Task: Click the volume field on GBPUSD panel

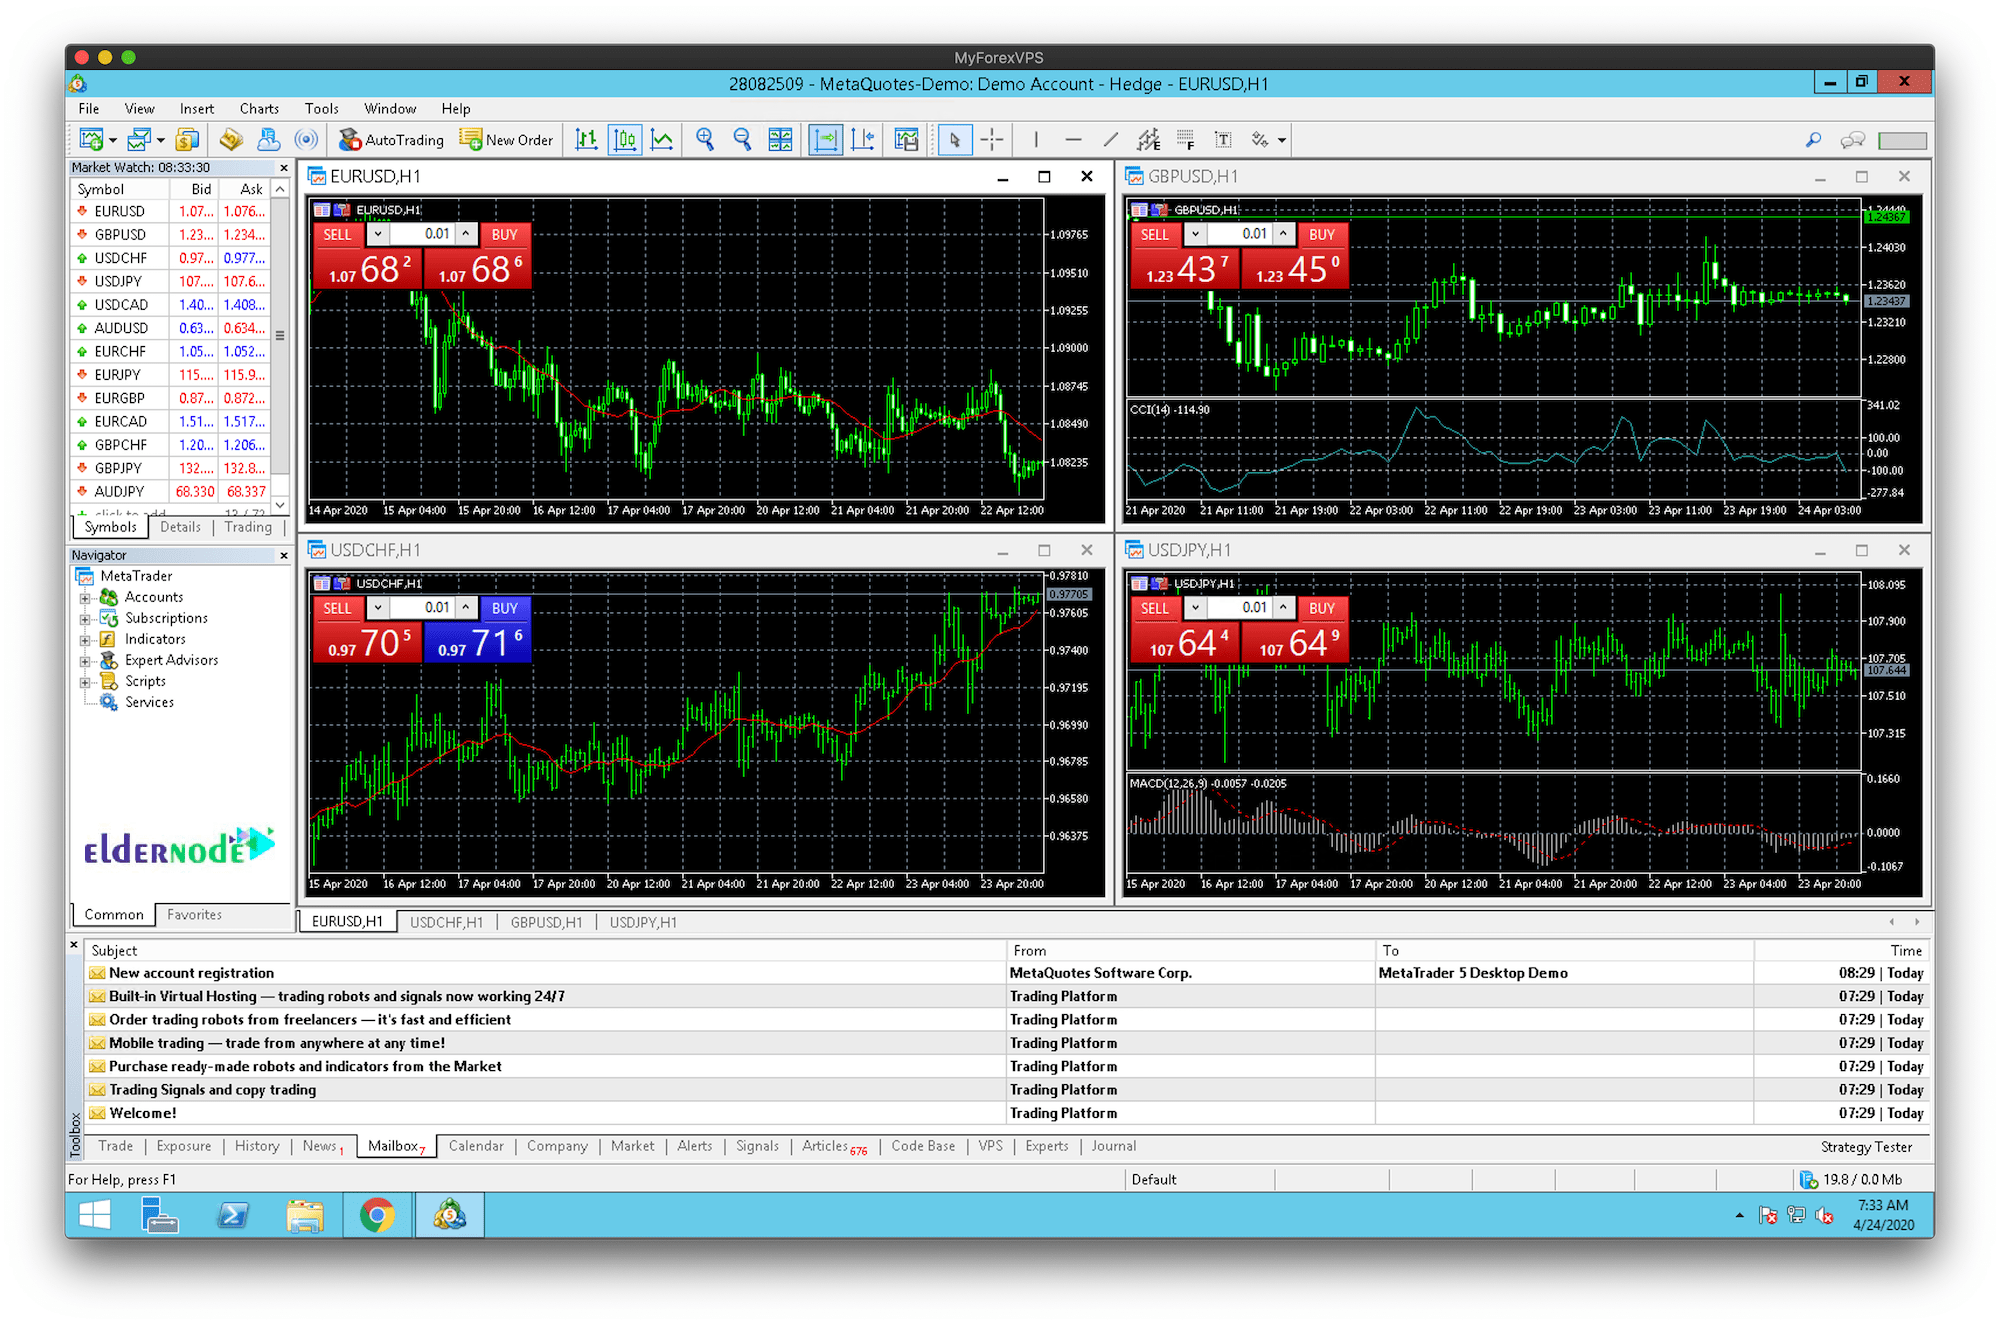Action: [1240, 234]
